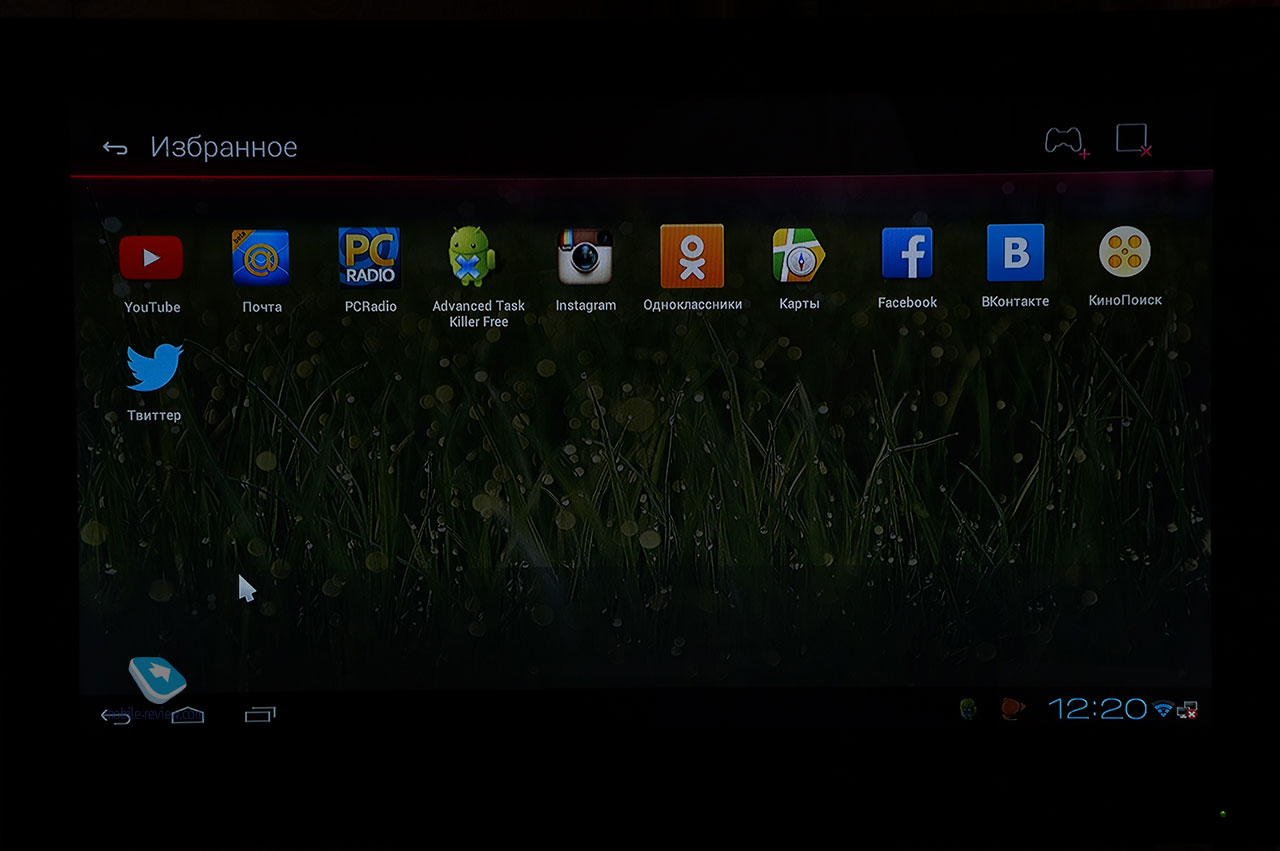
Task: Open the ВКонтакте app
Action: [x=1015, y=252]
